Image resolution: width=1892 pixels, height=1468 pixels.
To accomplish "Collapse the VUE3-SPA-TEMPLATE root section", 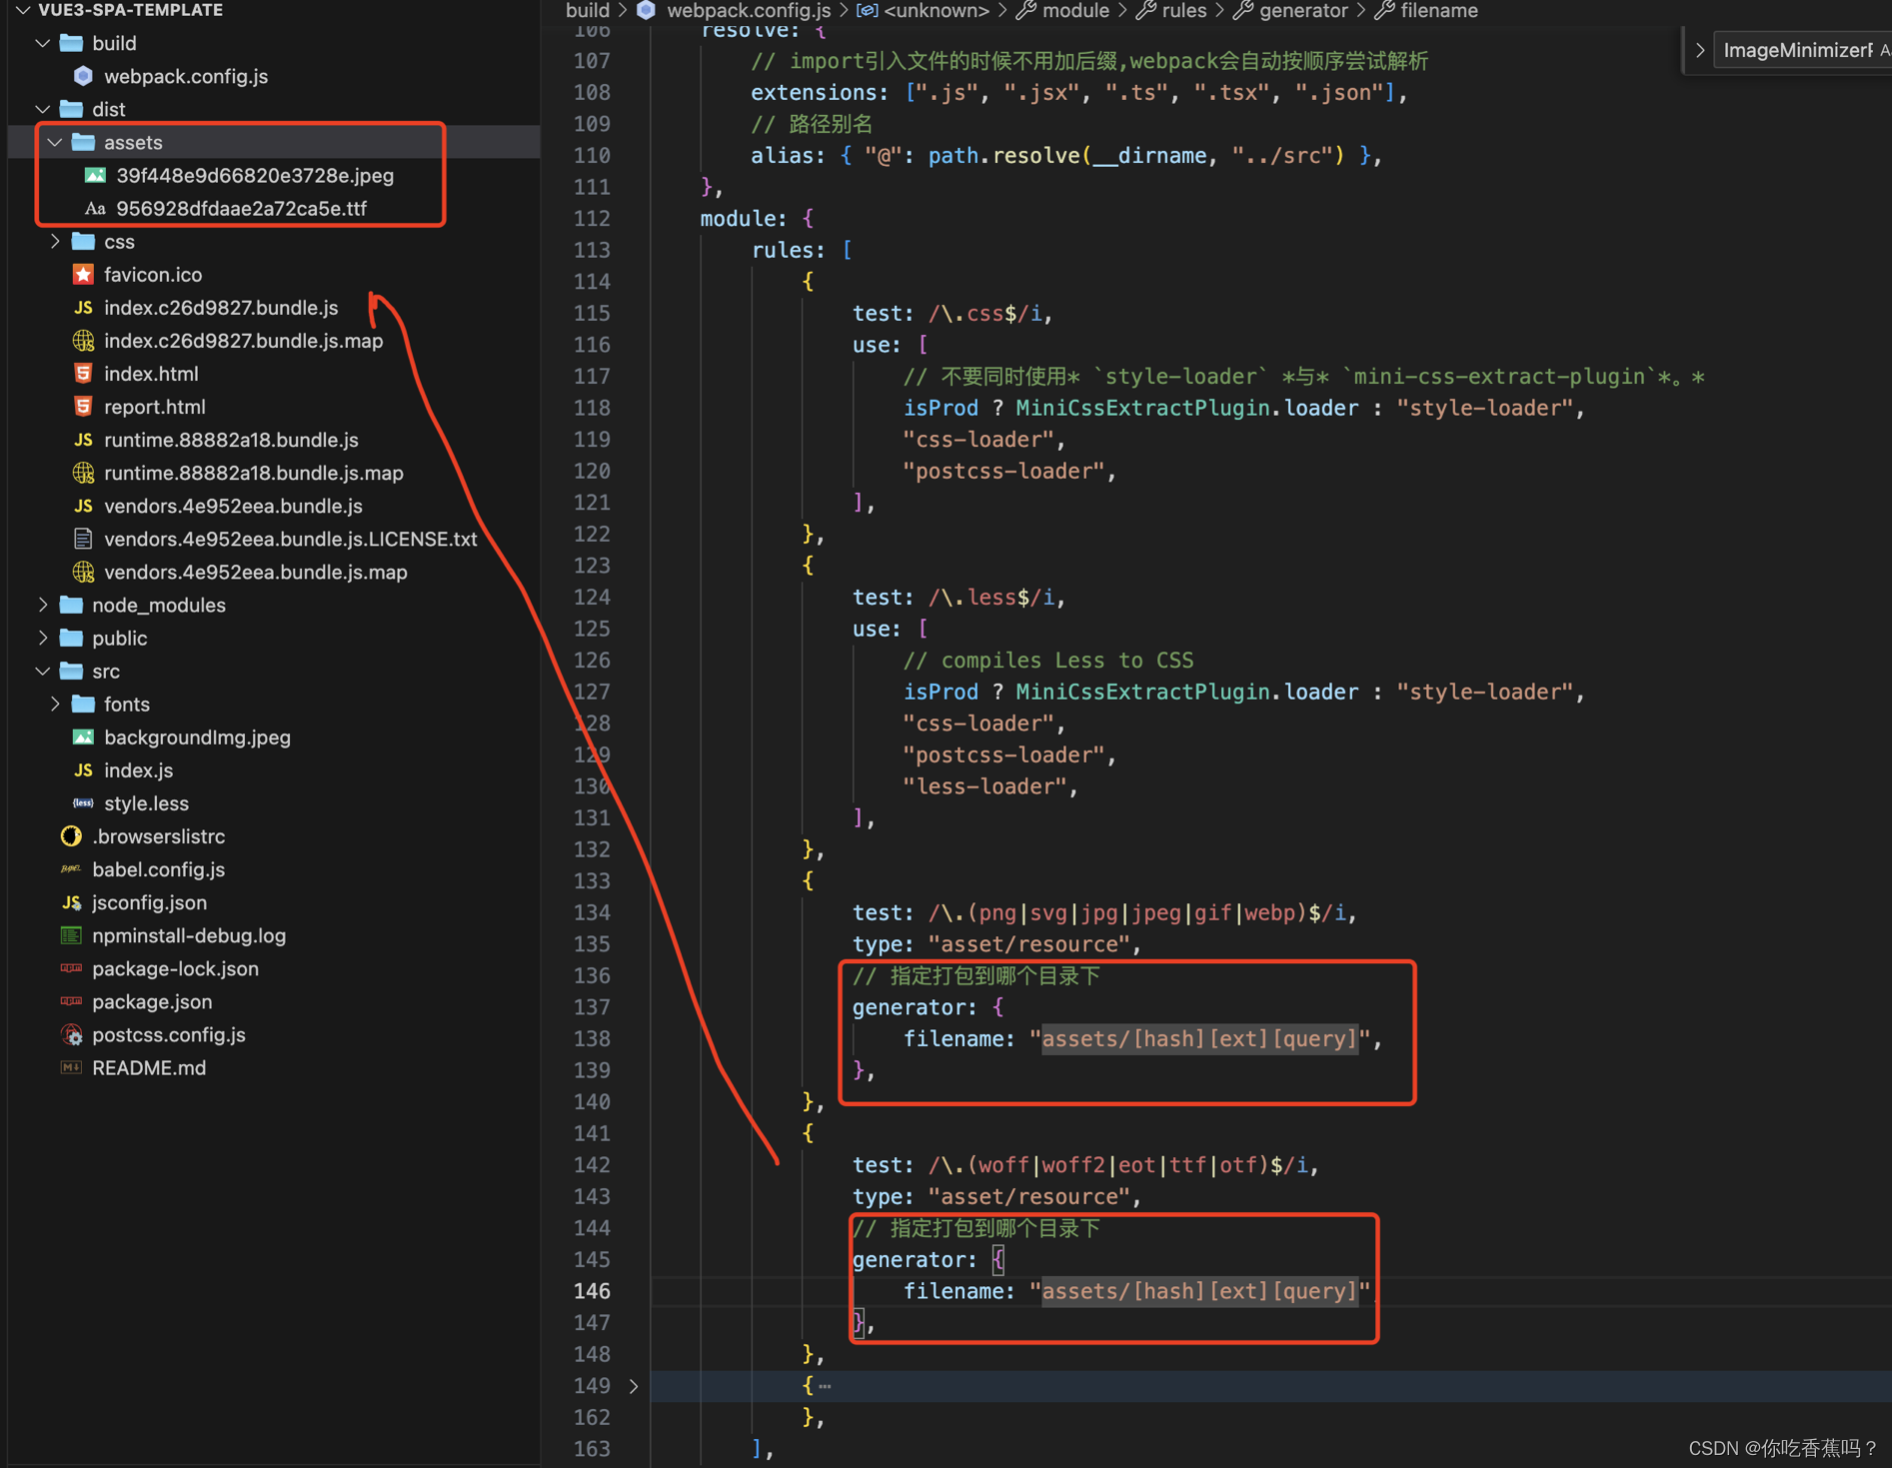I will click(x=22, y=10).
